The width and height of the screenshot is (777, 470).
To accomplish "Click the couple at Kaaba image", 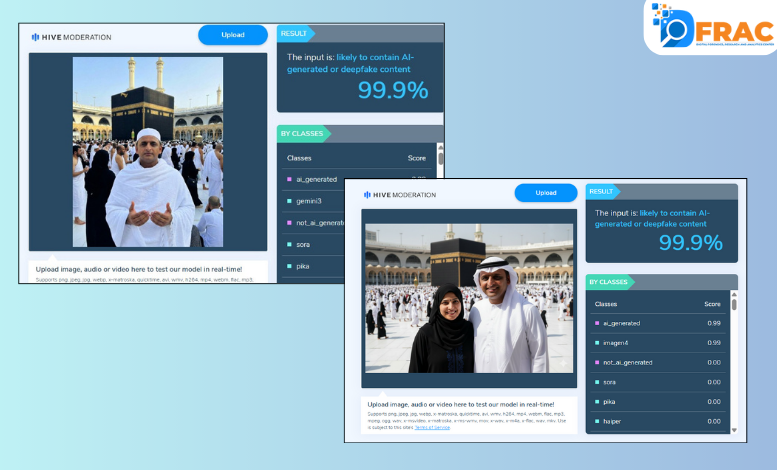I will [469, 297].
